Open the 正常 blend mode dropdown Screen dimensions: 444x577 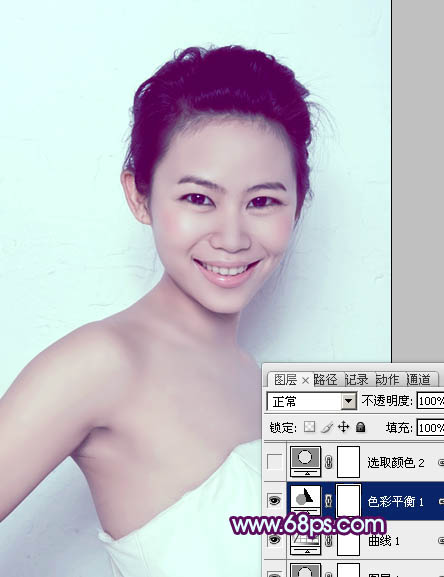[x=312, y=401]
